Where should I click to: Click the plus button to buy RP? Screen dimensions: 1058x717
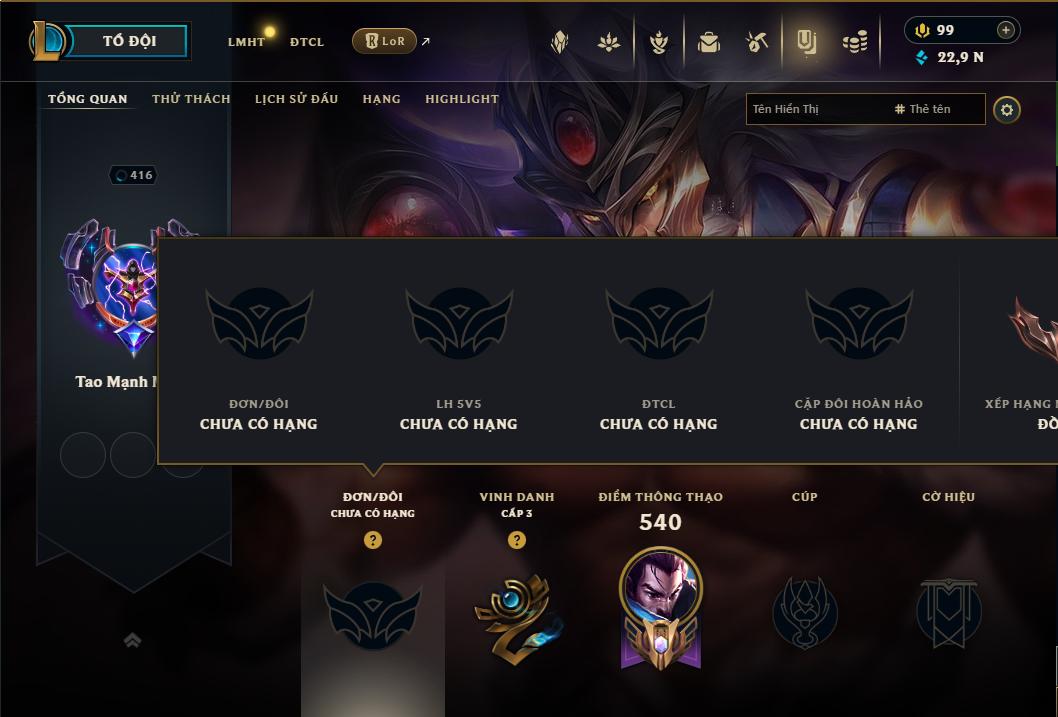(x=1005, y=30)
